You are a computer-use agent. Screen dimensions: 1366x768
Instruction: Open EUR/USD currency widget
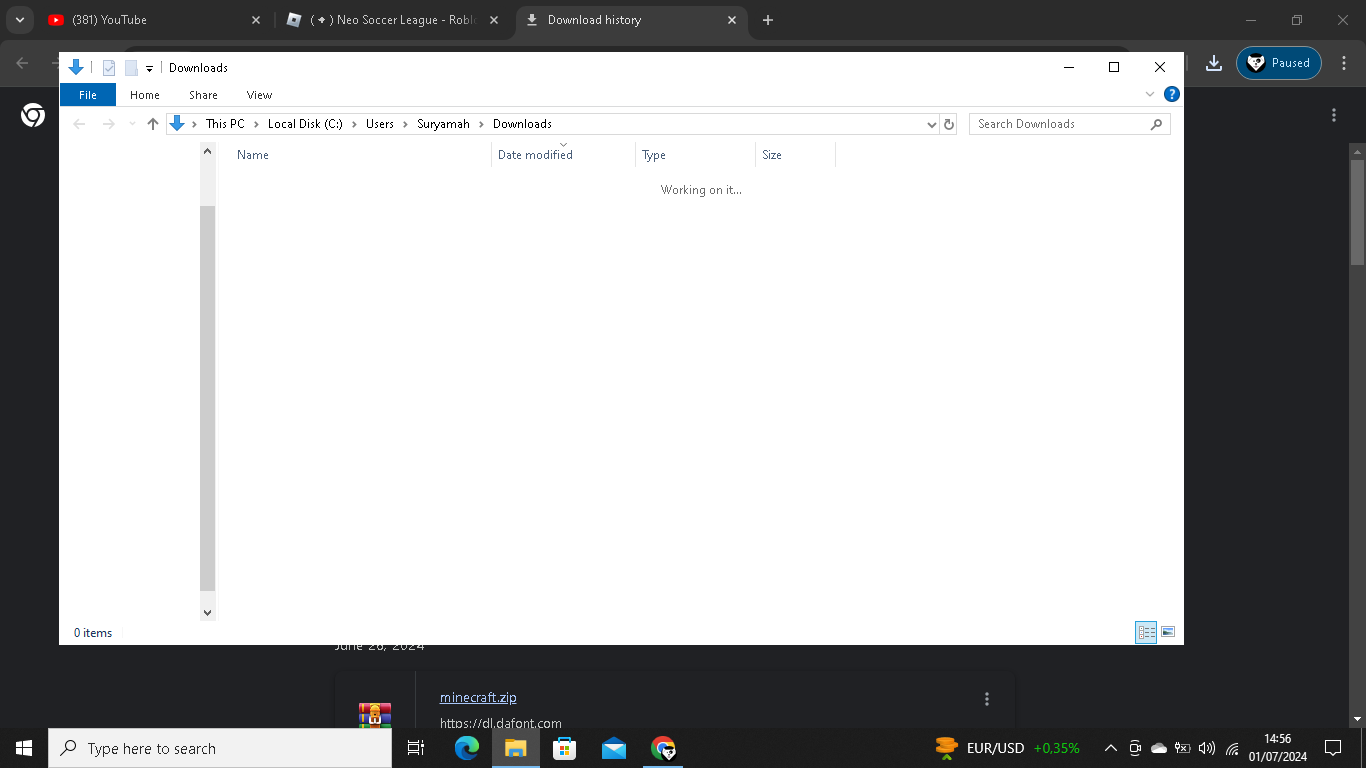click(1007, 748)
